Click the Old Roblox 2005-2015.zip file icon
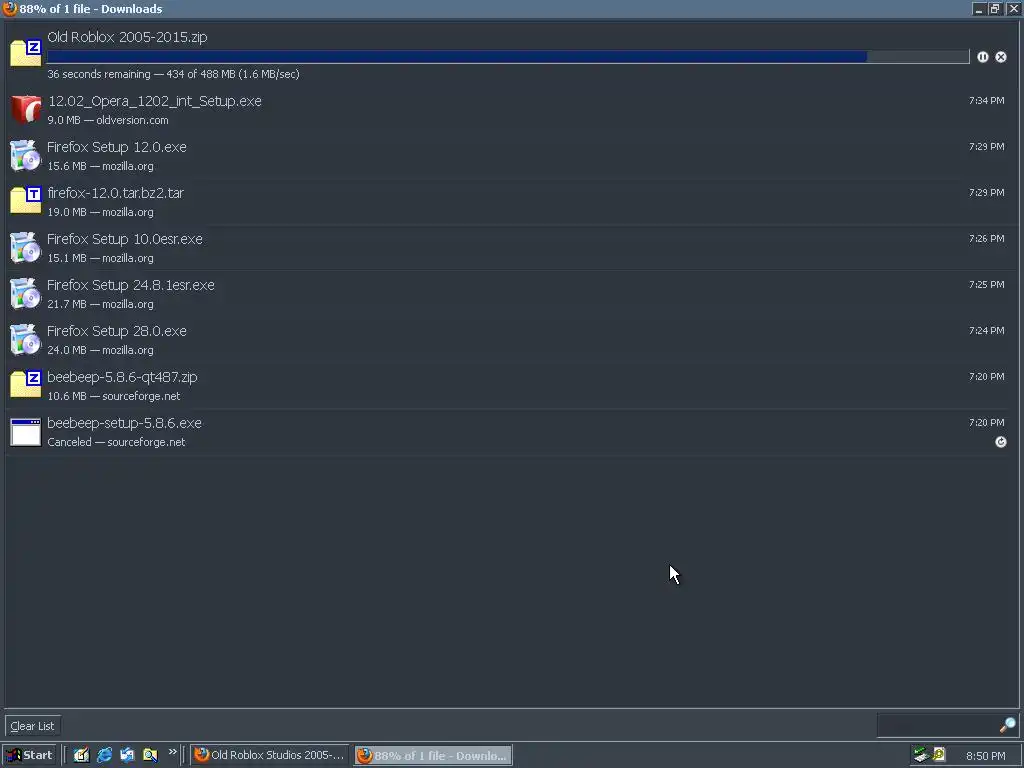 coord(25,53)
